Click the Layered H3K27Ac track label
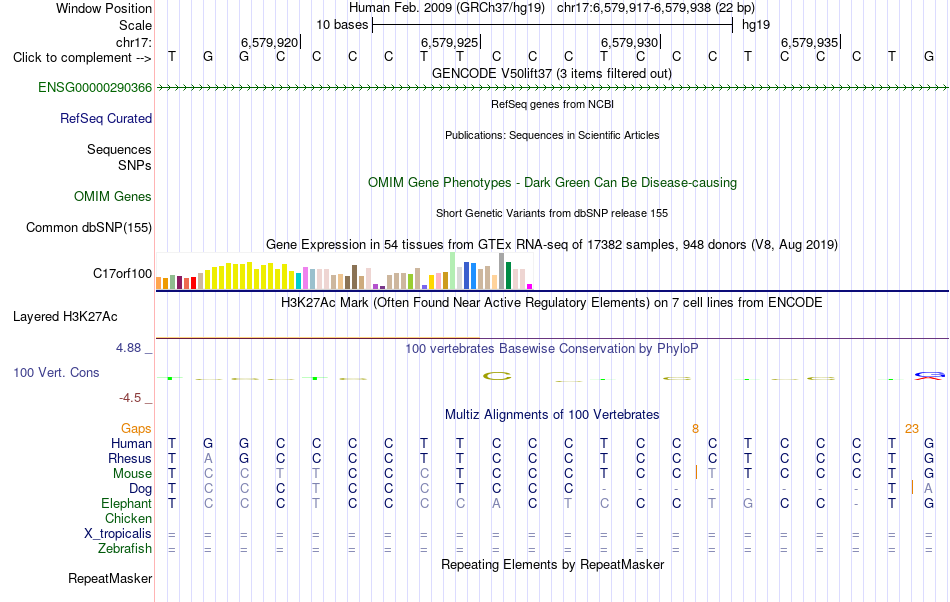This screenshot has width=950, height=602. (x=65, y=317)
